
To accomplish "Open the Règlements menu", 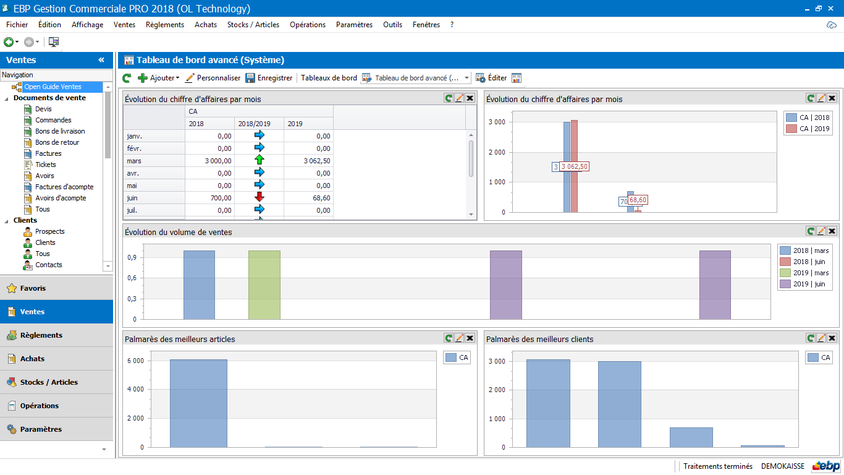I will (x=164, y=25).
